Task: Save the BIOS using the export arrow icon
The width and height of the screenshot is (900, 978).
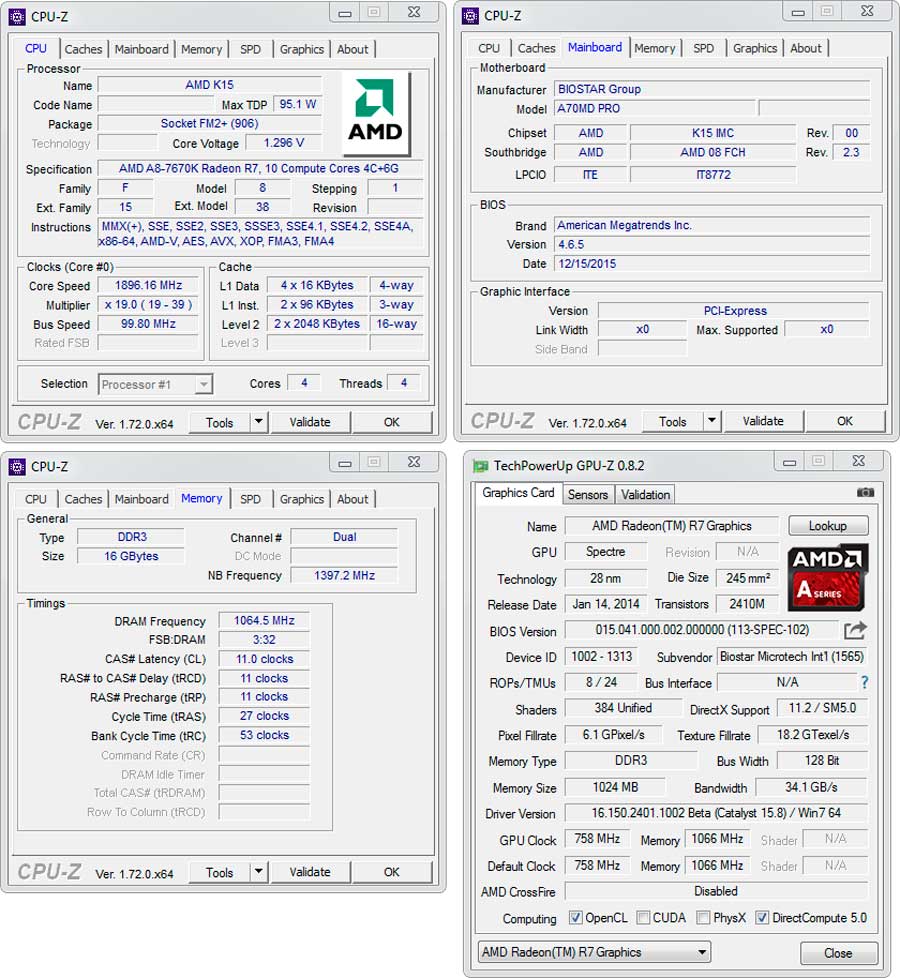Action: (x=855, y=630)
